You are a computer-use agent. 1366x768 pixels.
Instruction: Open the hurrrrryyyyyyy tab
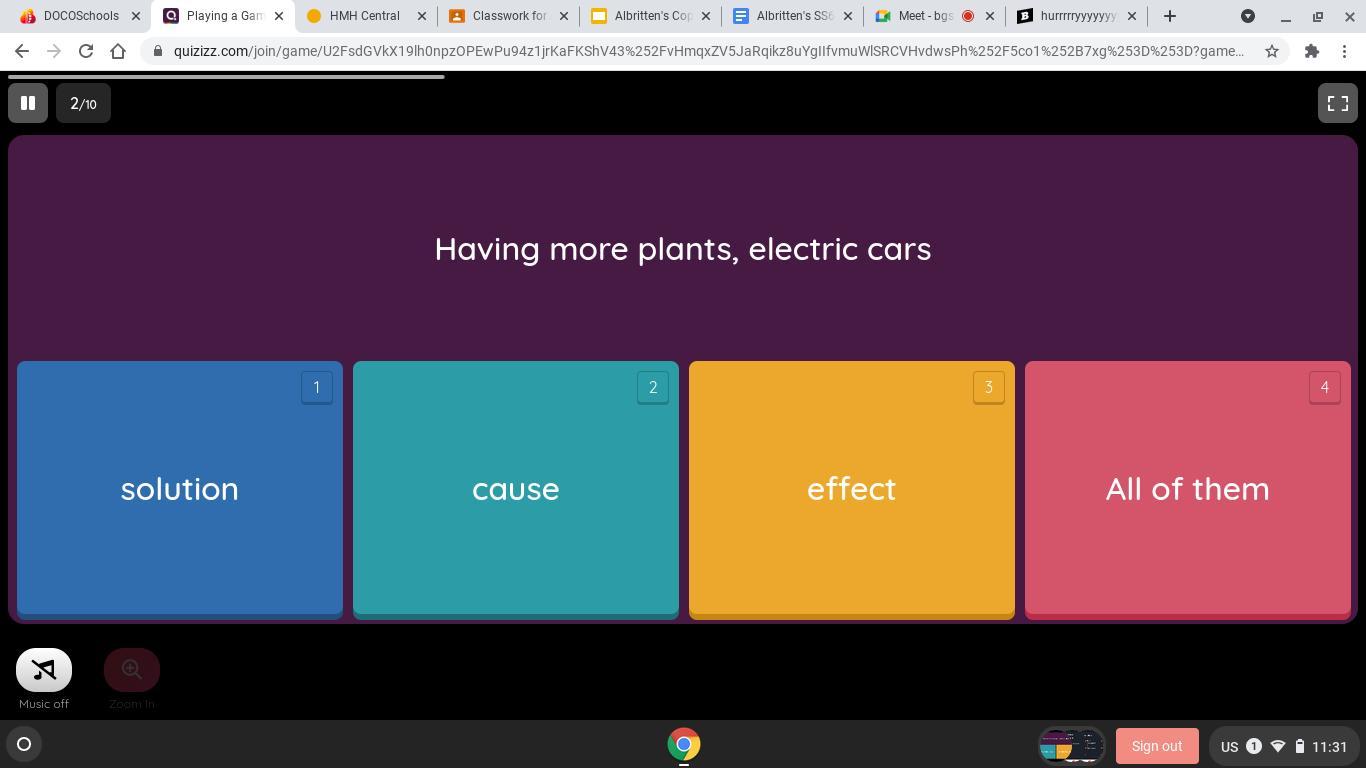(1078, 16)
